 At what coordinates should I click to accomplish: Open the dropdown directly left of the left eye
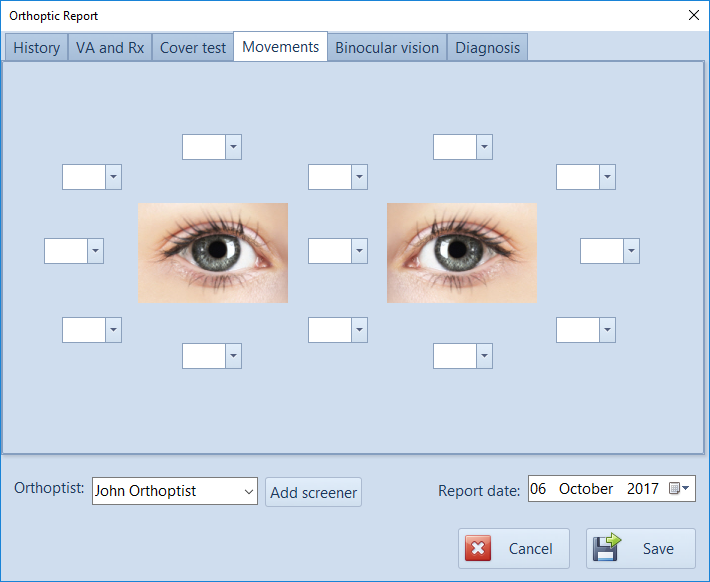95,251
